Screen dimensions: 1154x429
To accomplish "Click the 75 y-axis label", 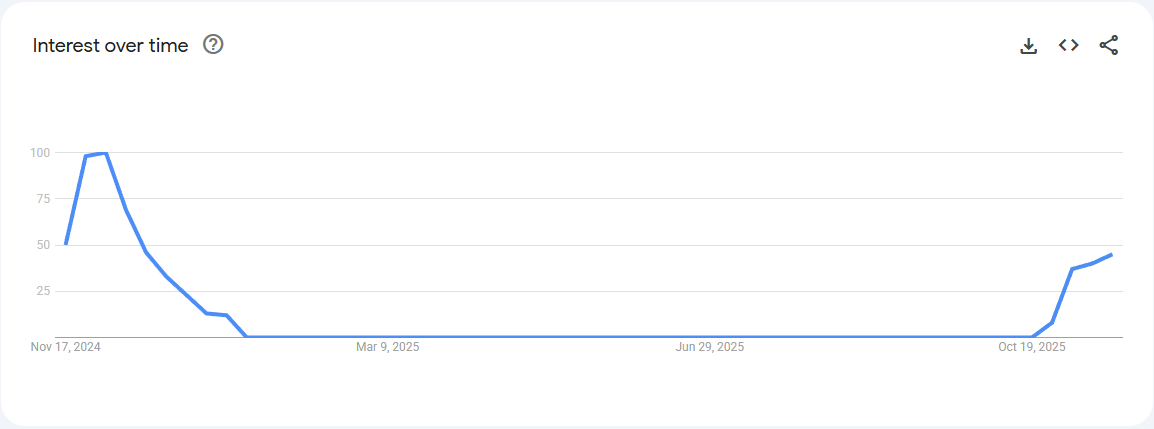I will pos(43,199).
